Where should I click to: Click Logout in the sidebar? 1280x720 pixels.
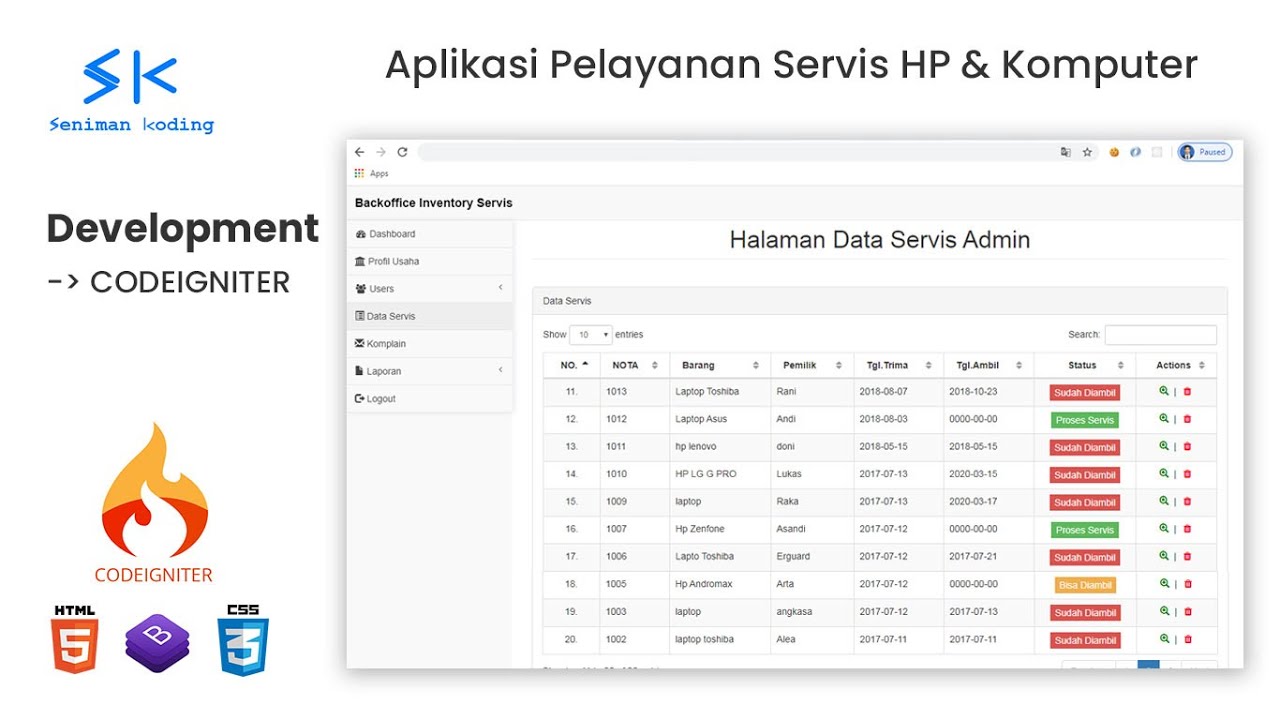(x=430, y=399)
